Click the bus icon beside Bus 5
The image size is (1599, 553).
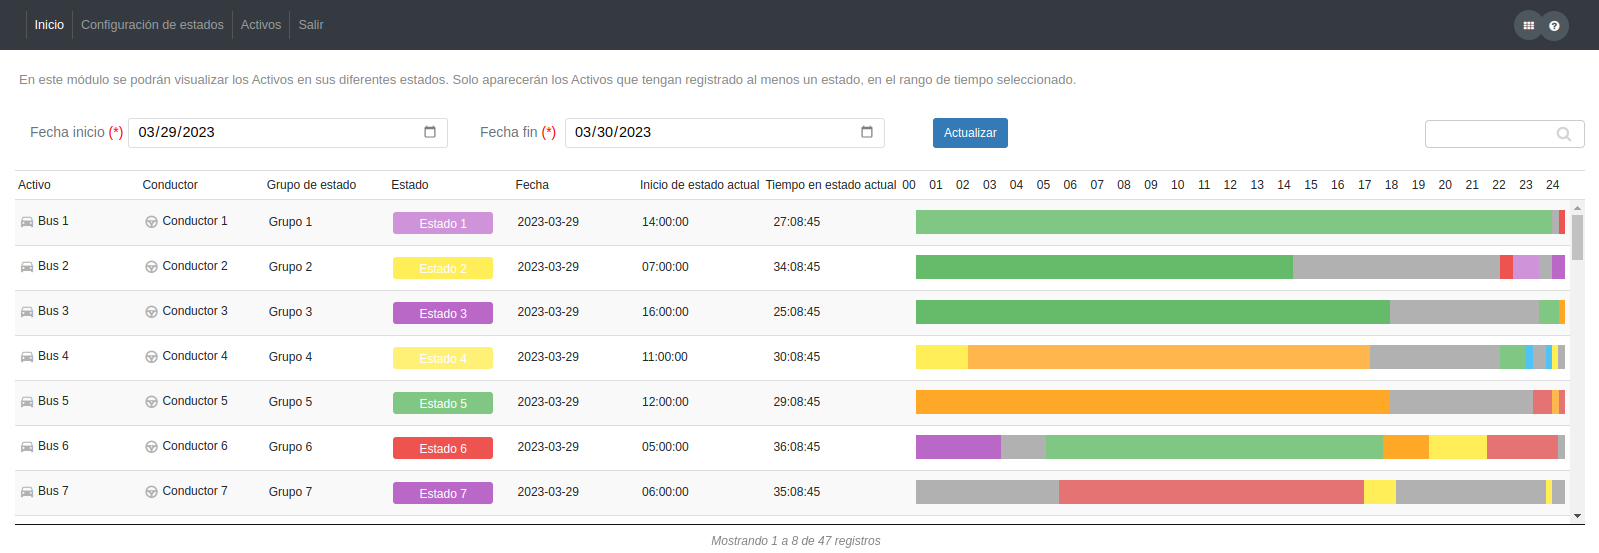pos(27,402)
